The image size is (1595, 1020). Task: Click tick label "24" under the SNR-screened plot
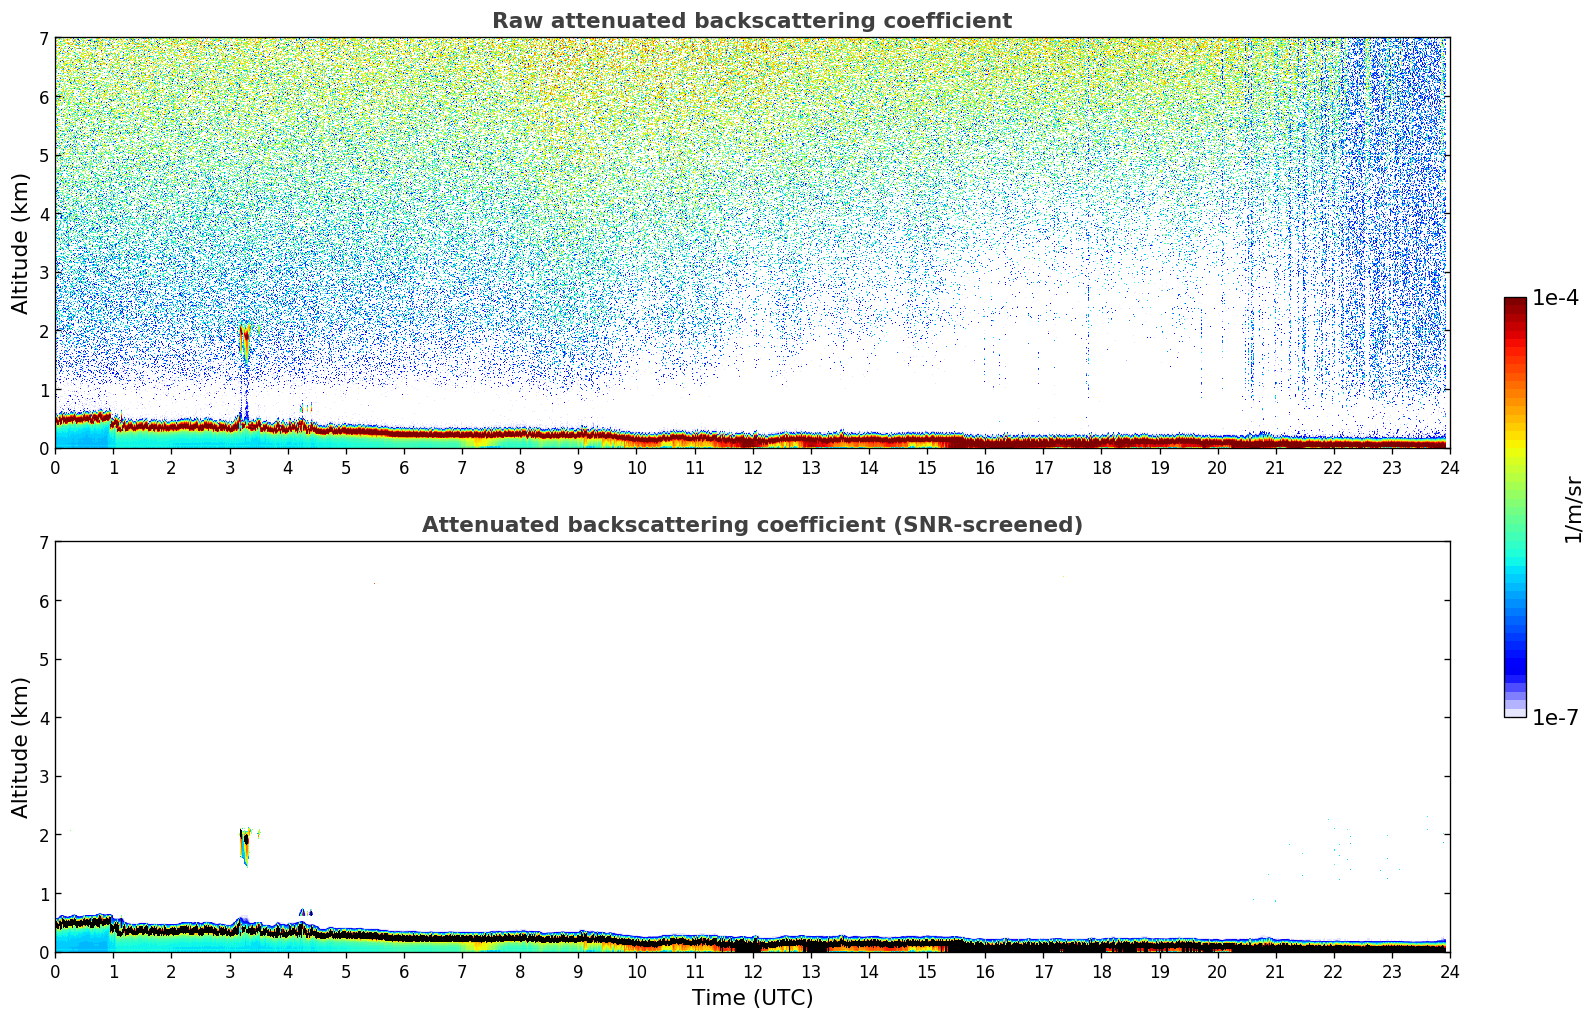(1450, 971)
